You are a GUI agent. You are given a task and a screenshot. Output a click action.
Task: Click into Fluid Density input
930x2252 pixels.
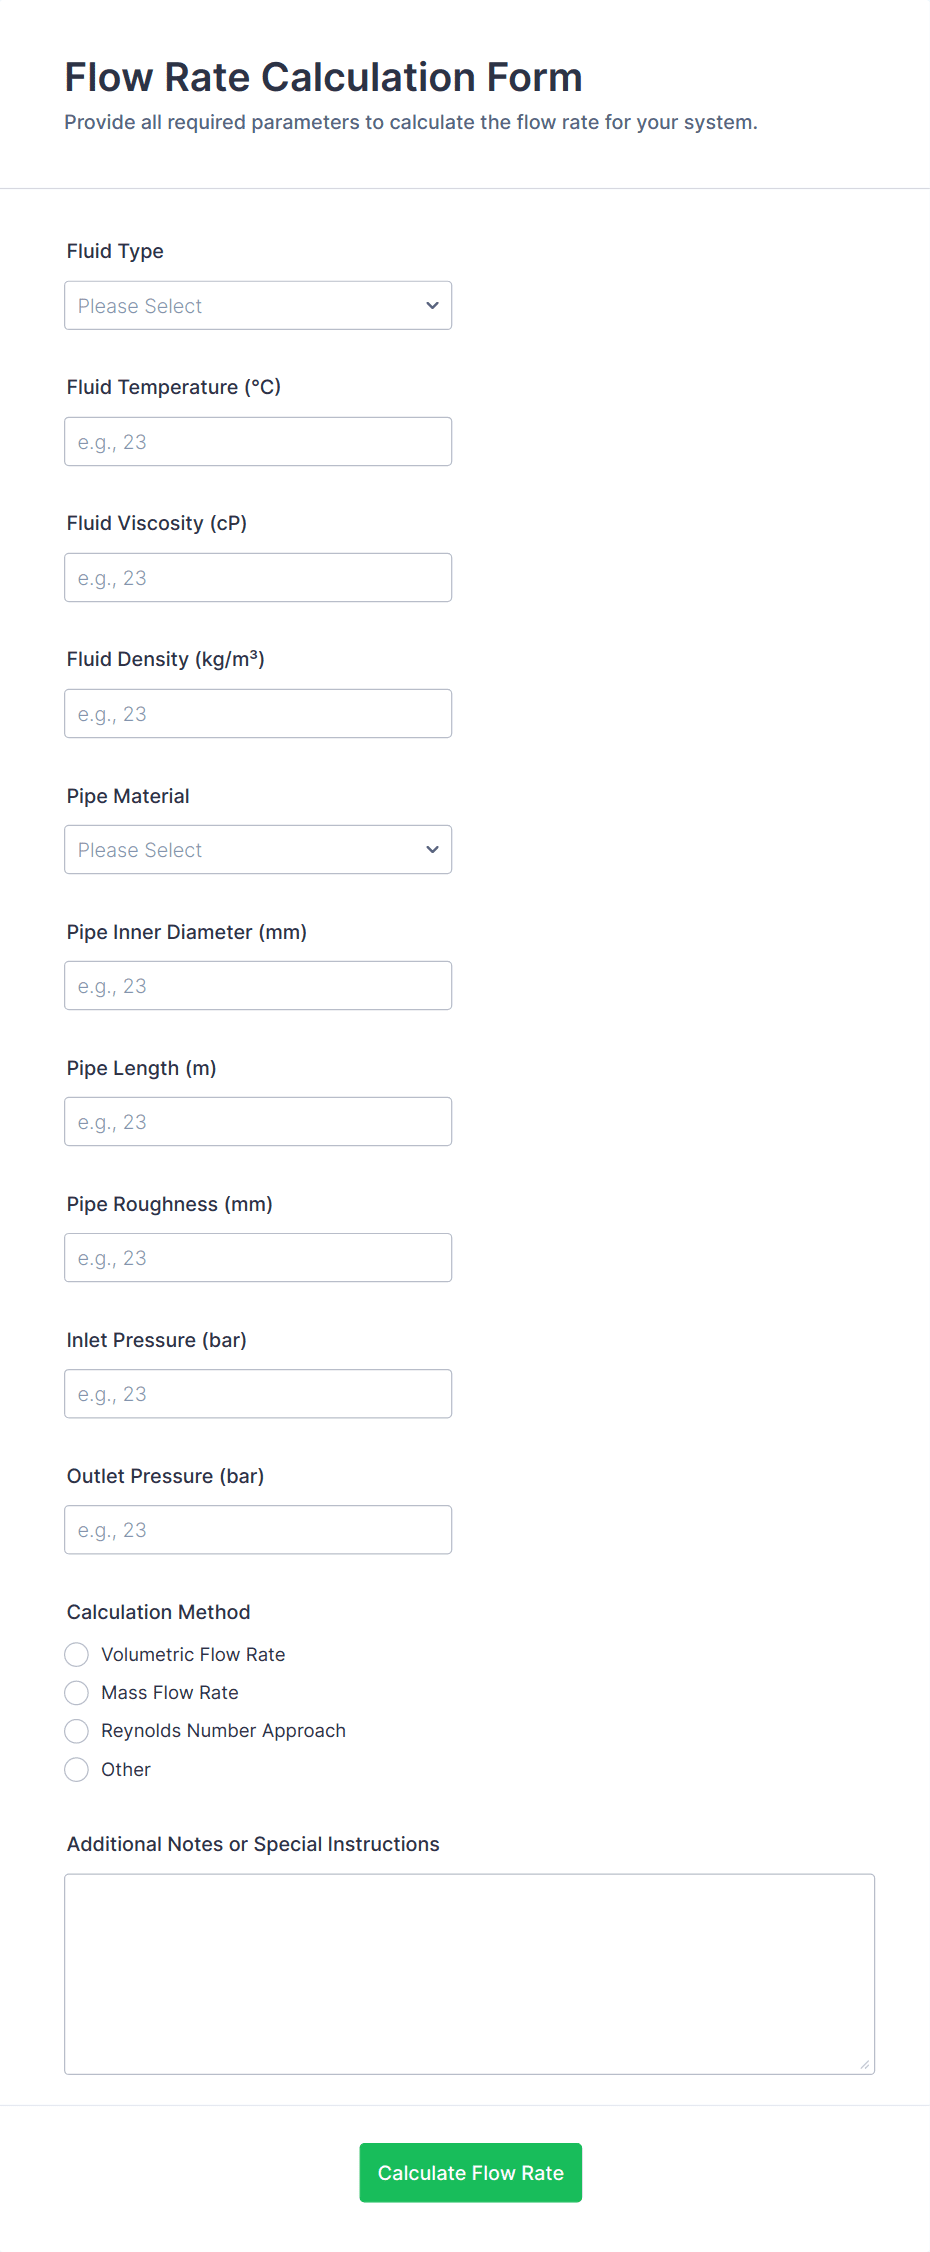point(257,714)
